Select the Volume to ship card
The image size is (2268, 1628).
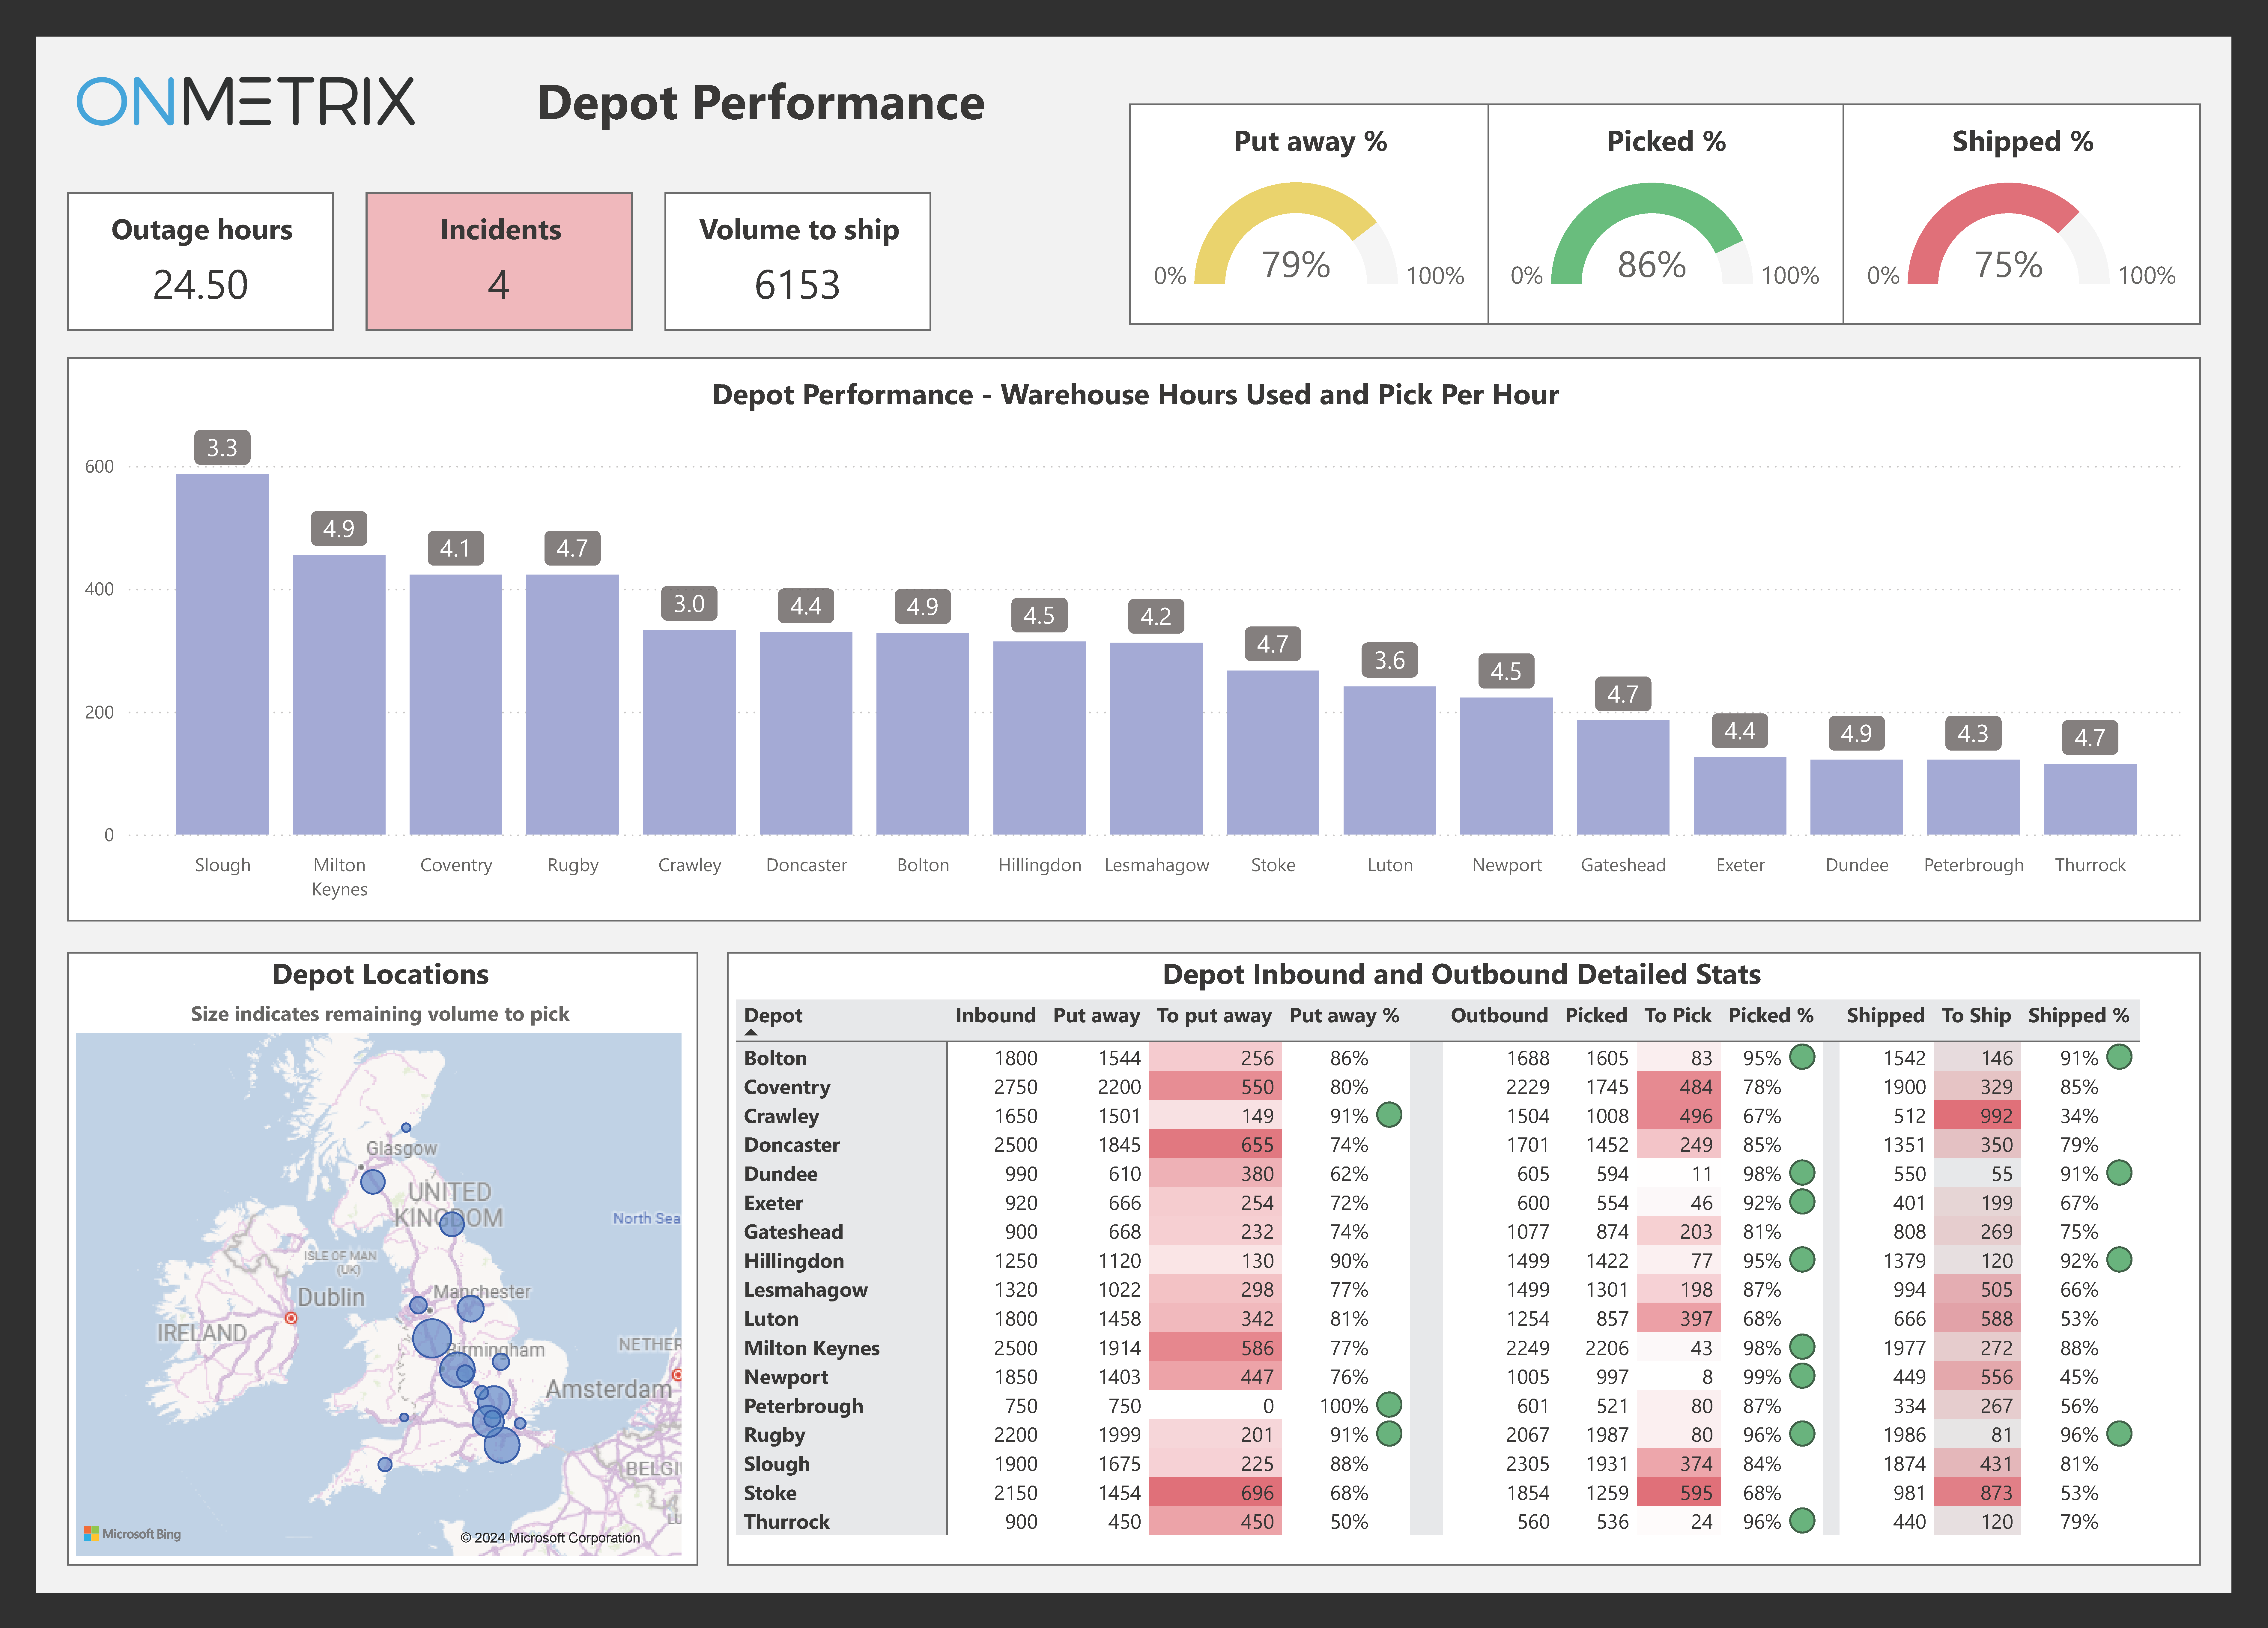pos(798,261)
